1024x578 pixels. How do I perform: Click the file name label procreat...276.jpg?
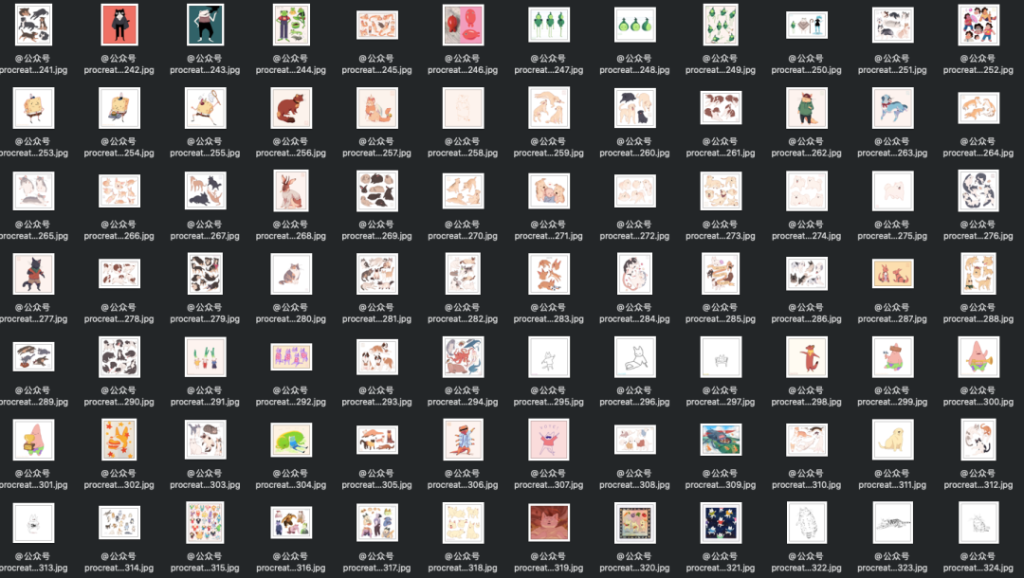coord(978,237)
